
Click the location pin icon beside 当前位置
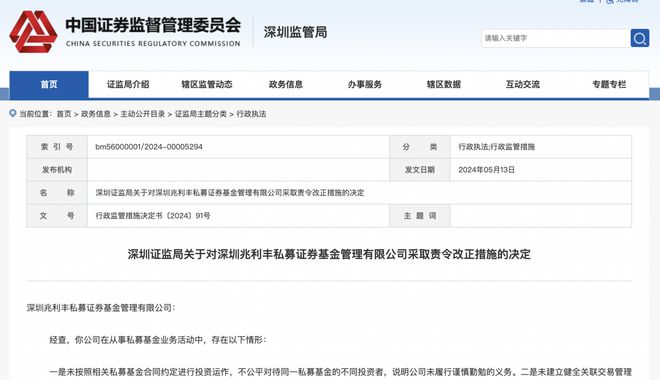(13, 113)
